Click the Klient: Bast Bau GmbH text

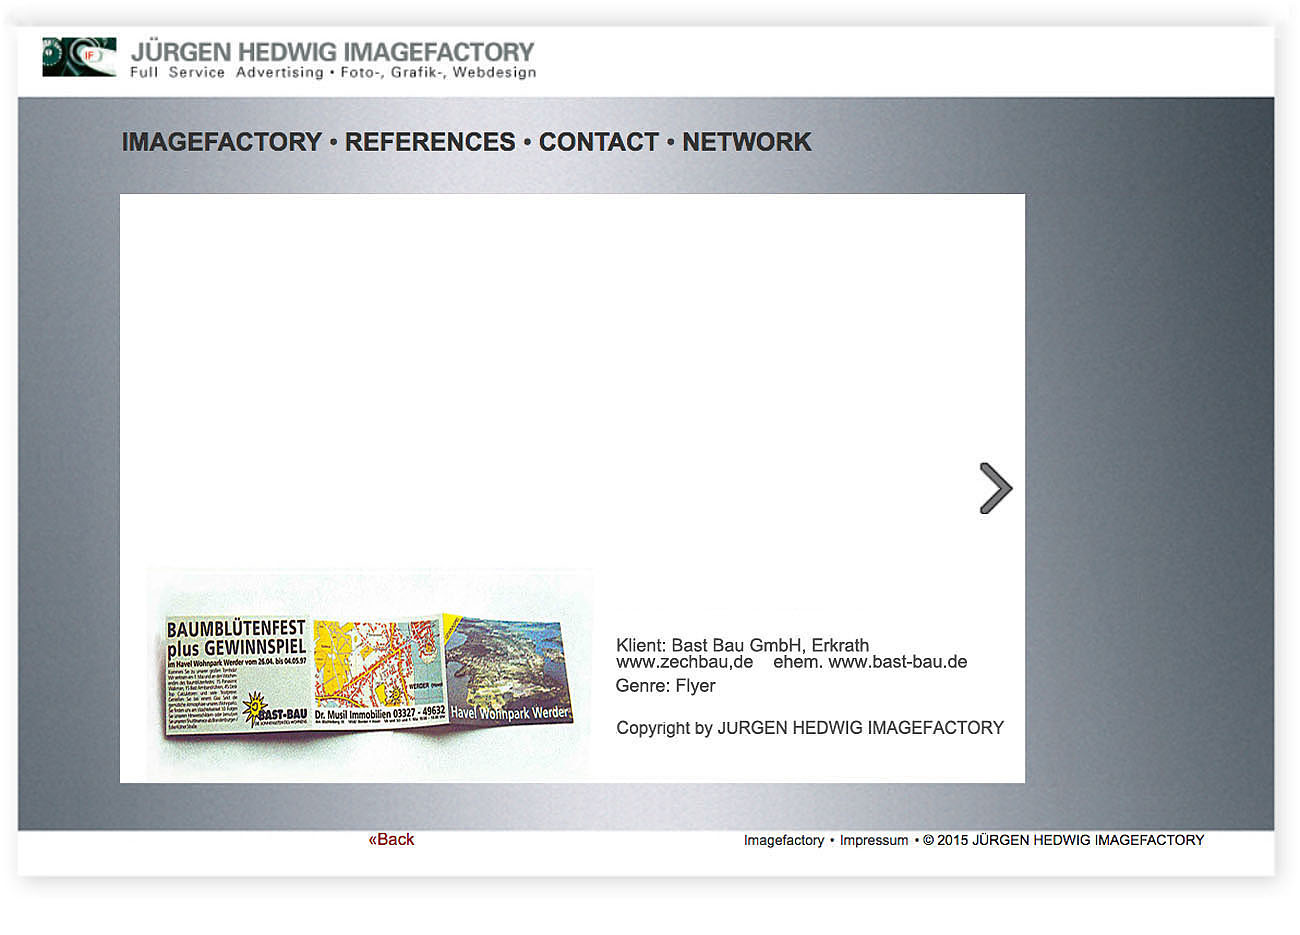(742, 645)
